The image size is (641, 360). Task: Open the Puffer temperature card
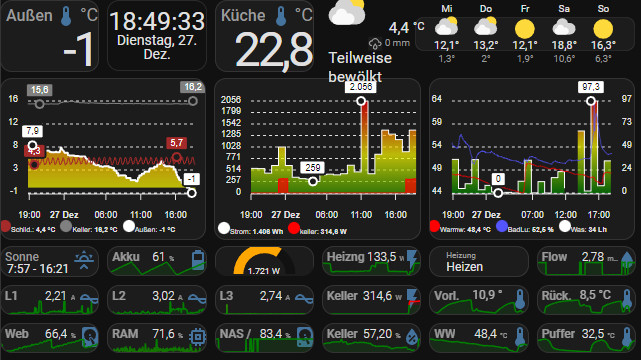(586, 338)
